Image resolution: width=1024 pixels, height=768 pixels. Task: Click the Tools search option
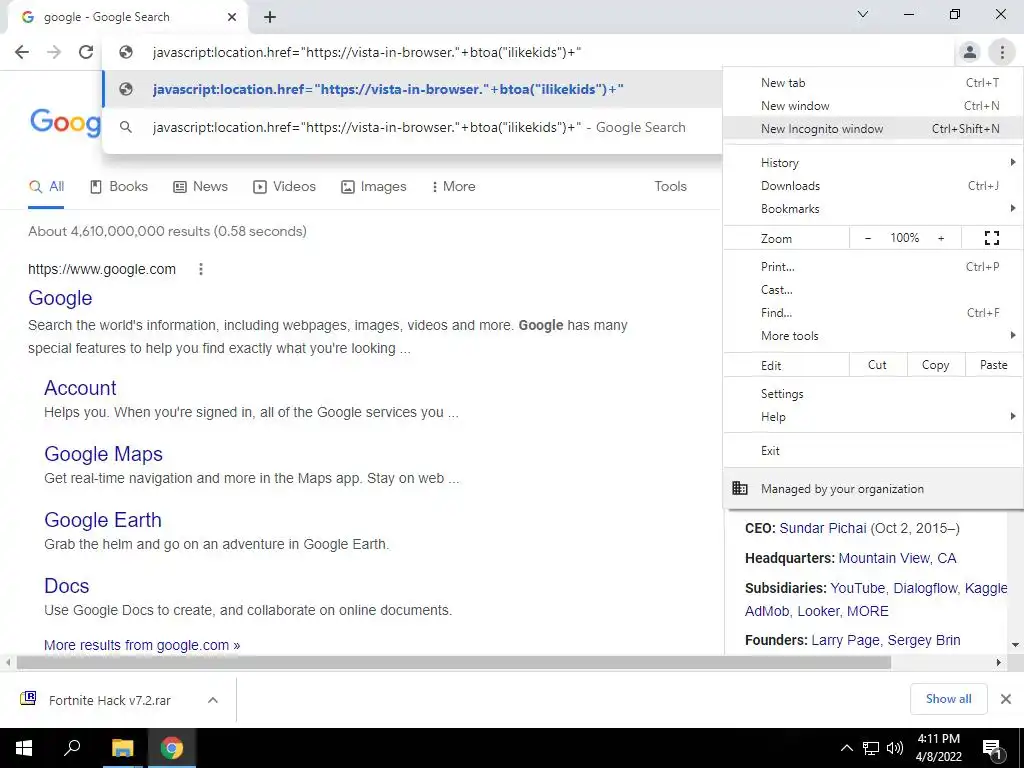[x=671, y=187]
